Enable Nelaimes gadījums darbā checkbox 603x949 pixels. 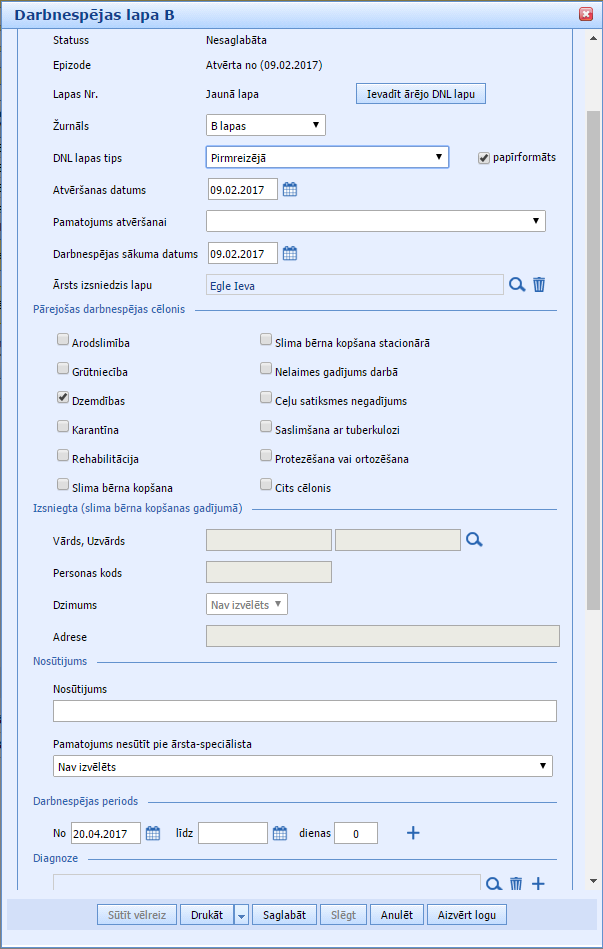pyautogui.click(x=266, y=368)
